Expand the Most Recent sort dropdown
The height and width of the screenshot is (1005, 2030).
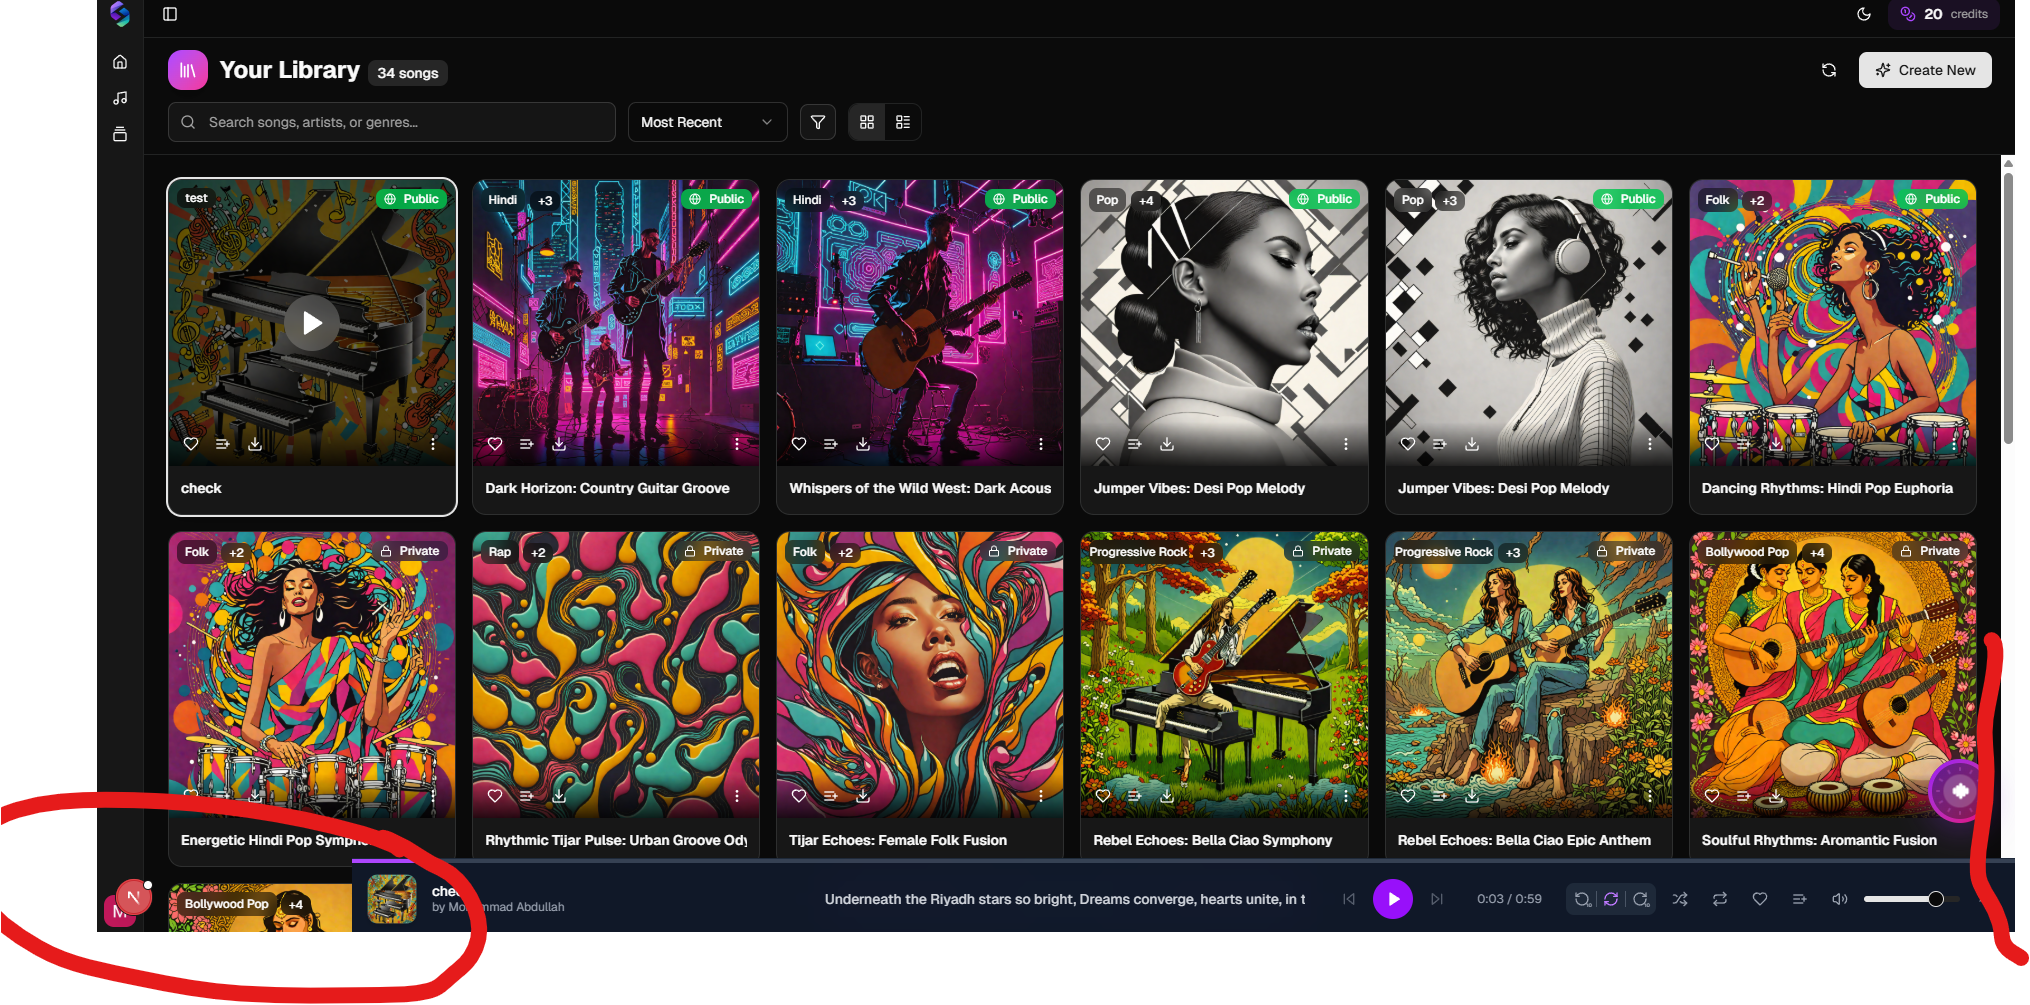pos(707,122)
